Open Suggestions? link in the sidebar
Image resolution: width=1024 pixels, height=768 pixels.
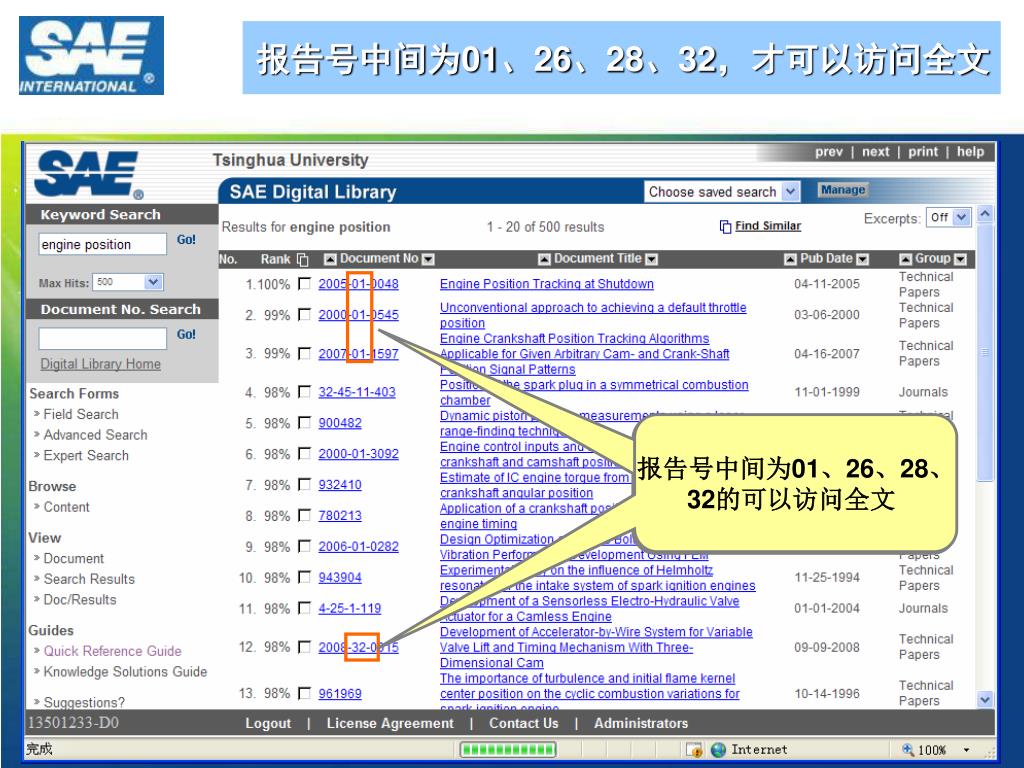coord(84,702)
